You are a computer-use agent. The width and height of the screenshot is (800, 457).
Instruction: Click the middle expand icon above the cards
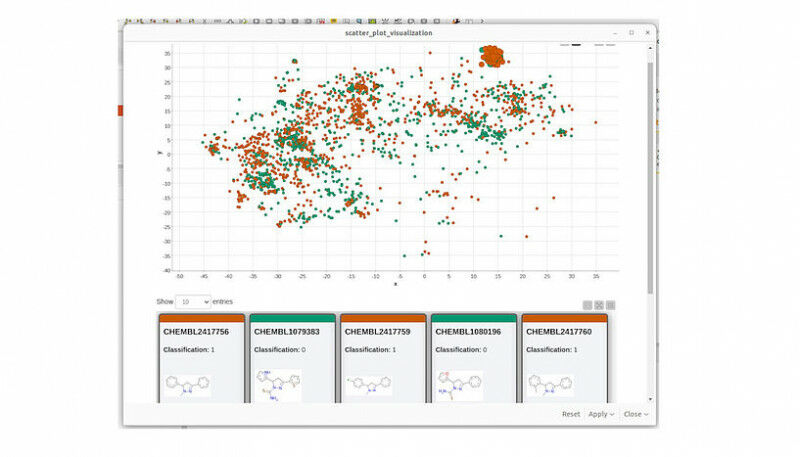pyautogui.click(x=599, y=304)
